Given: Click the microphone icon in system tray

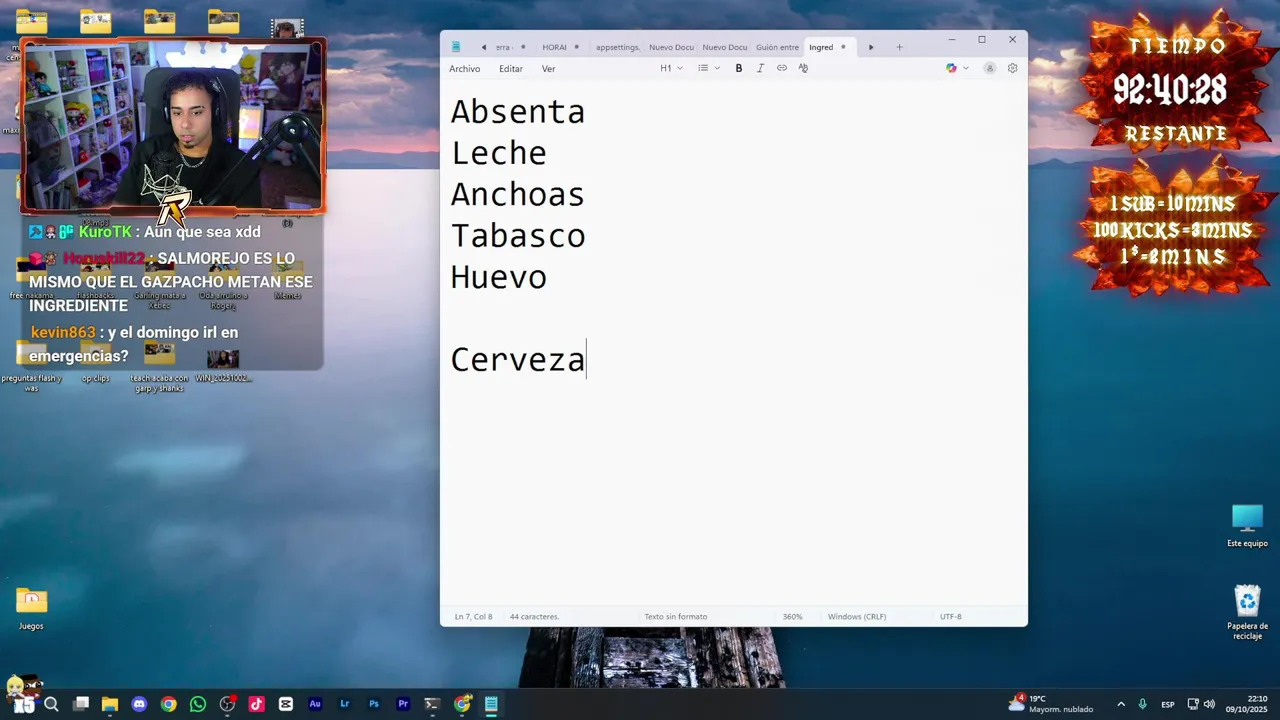Looking at the screenshot, I should coord(1142,704).
